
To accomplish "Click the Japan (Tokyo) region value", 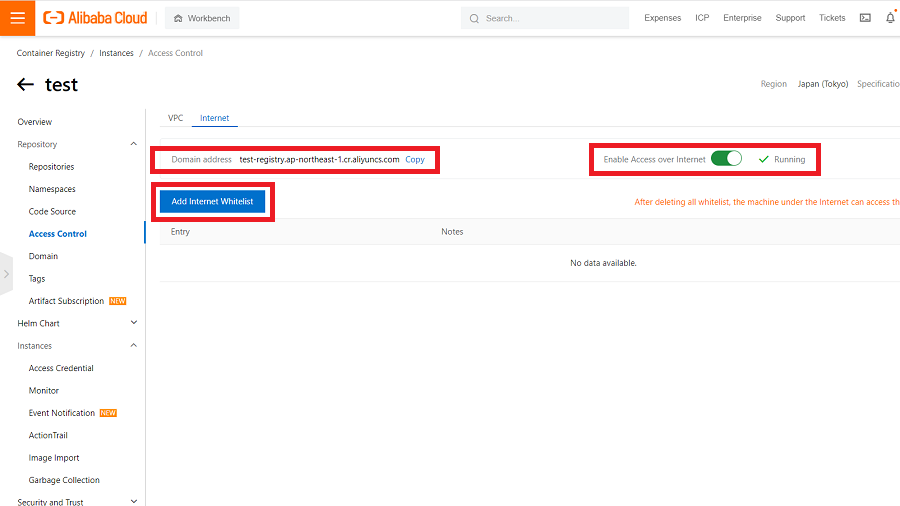I will point(823,84).
